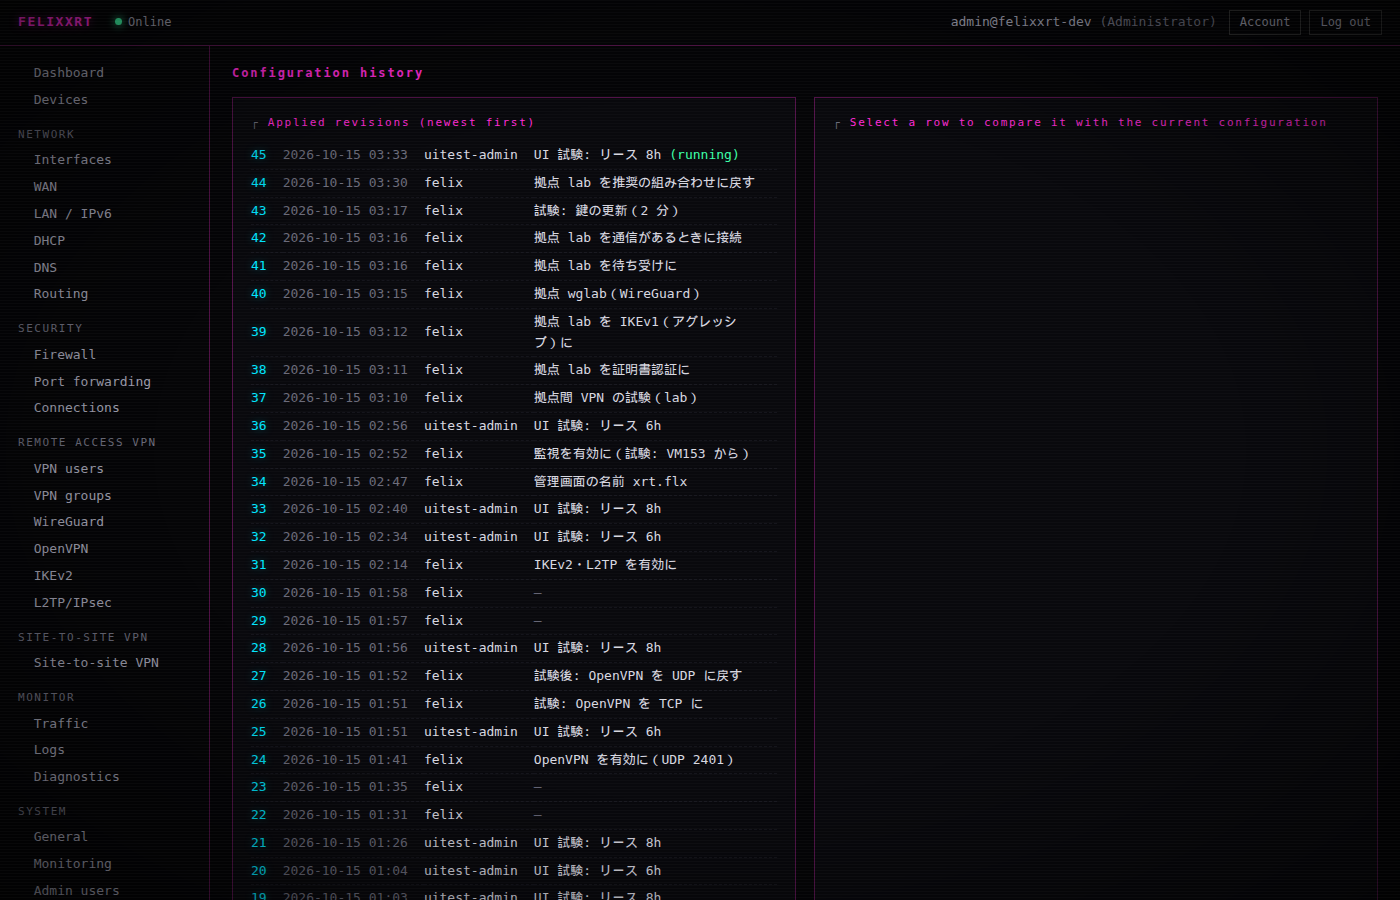Open the Diagnostics page
The image size is (1400, 900).
coord(77,777)
